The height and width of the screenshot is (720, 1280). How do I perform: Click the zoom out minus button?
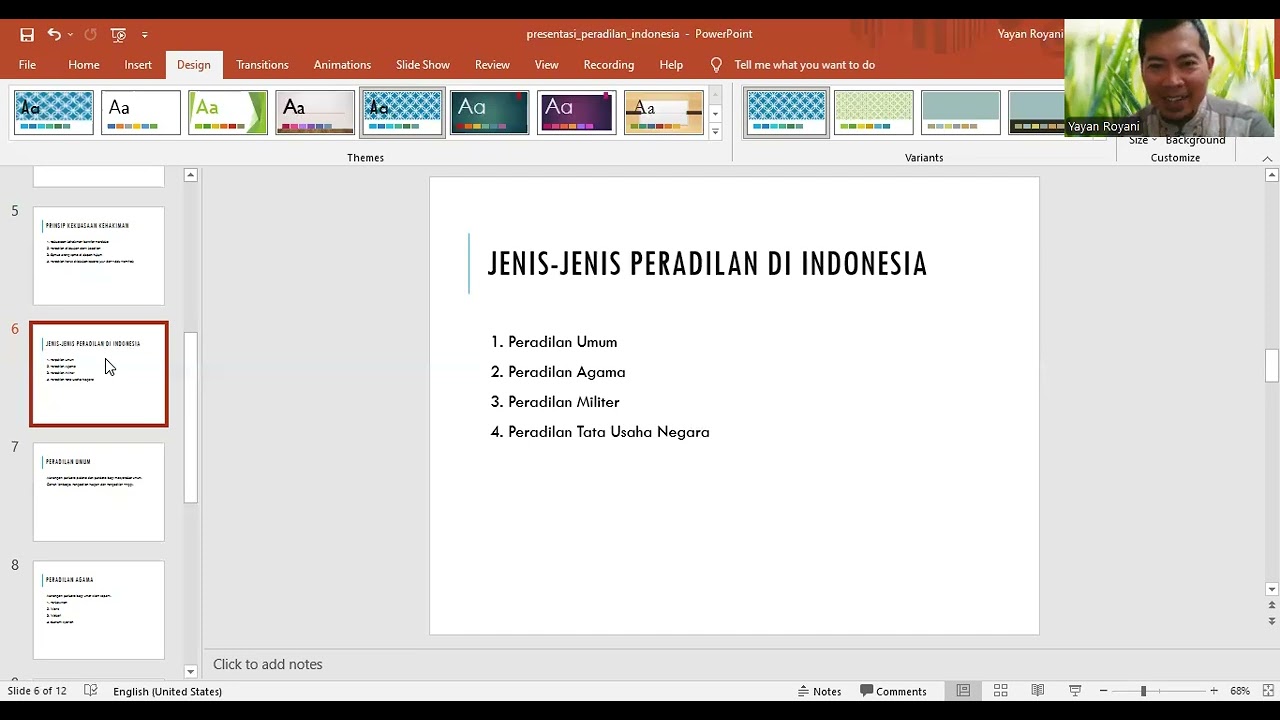[1103, 691]
